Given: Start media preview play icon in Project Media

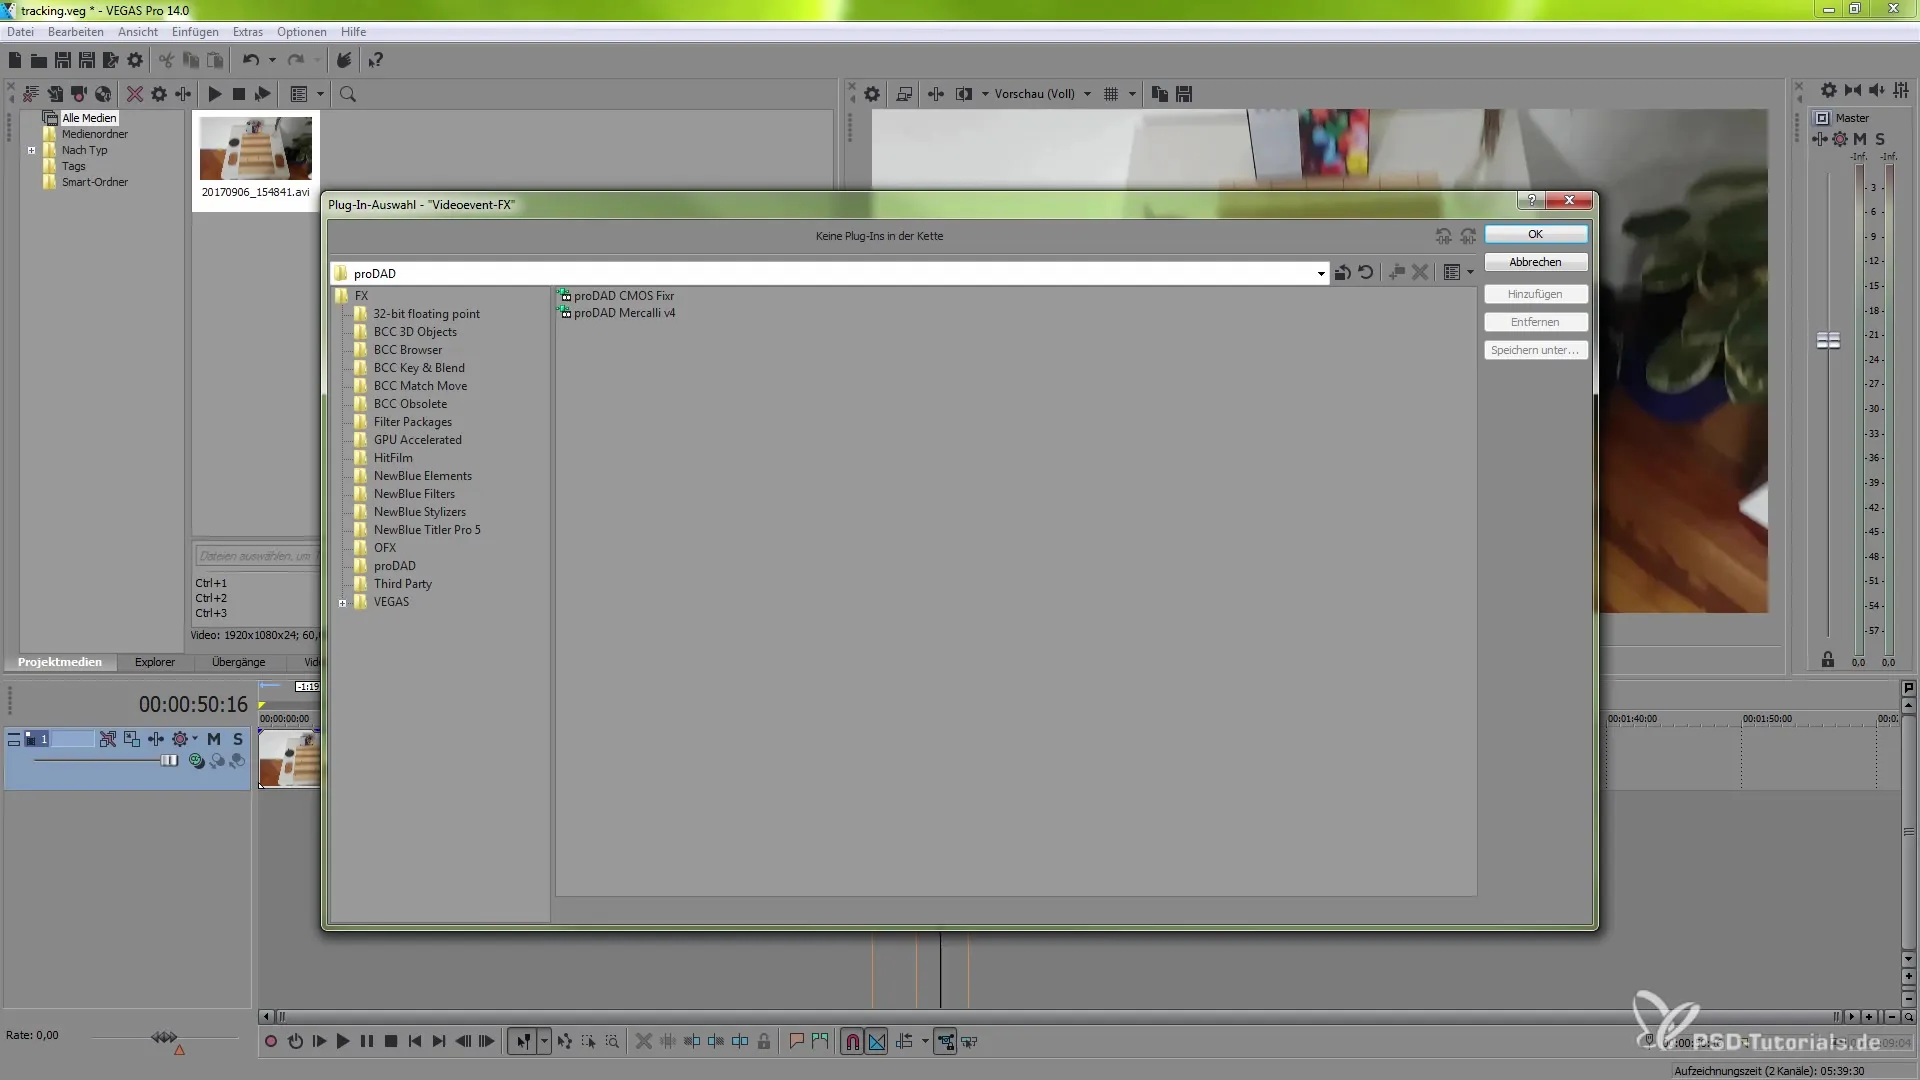Looking at the screenshot, I should 214,94.
